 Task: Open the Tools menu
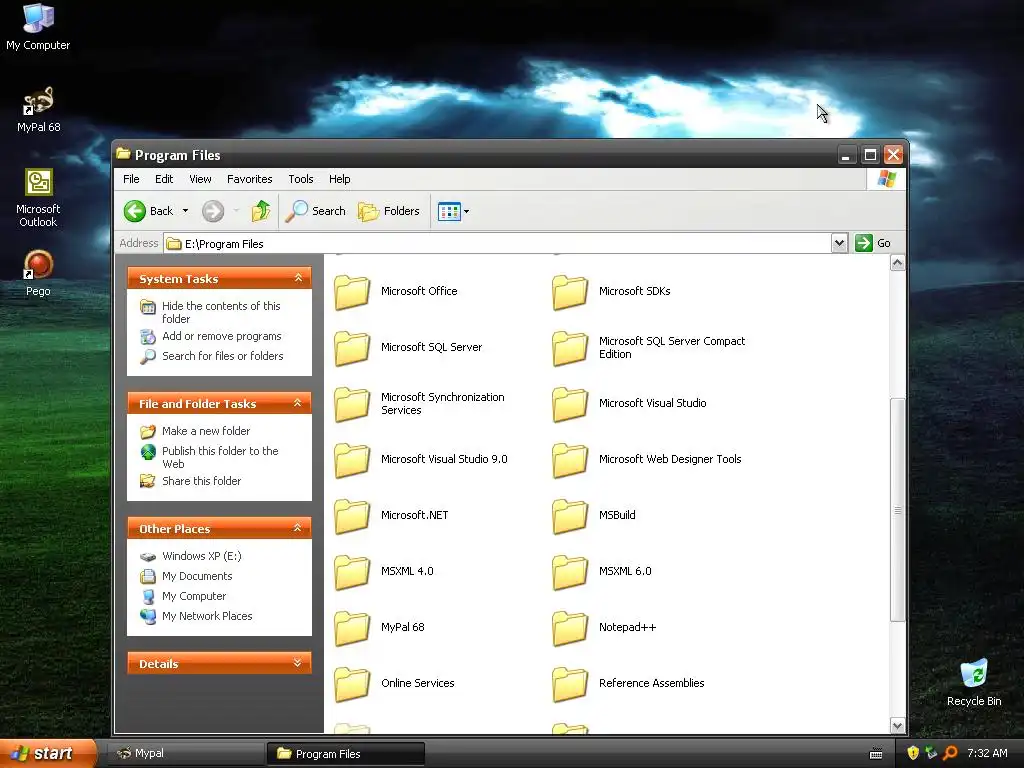point(300,179)
